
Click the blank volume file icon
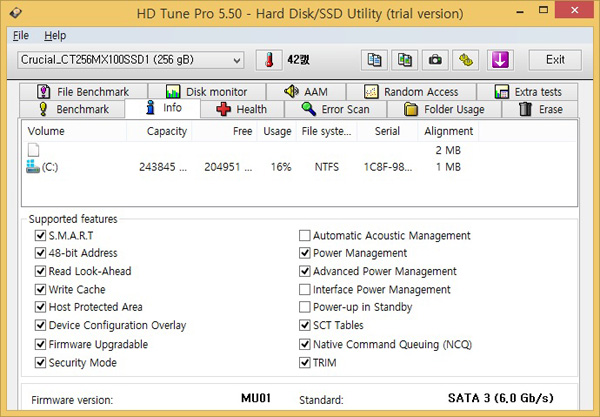33,150
